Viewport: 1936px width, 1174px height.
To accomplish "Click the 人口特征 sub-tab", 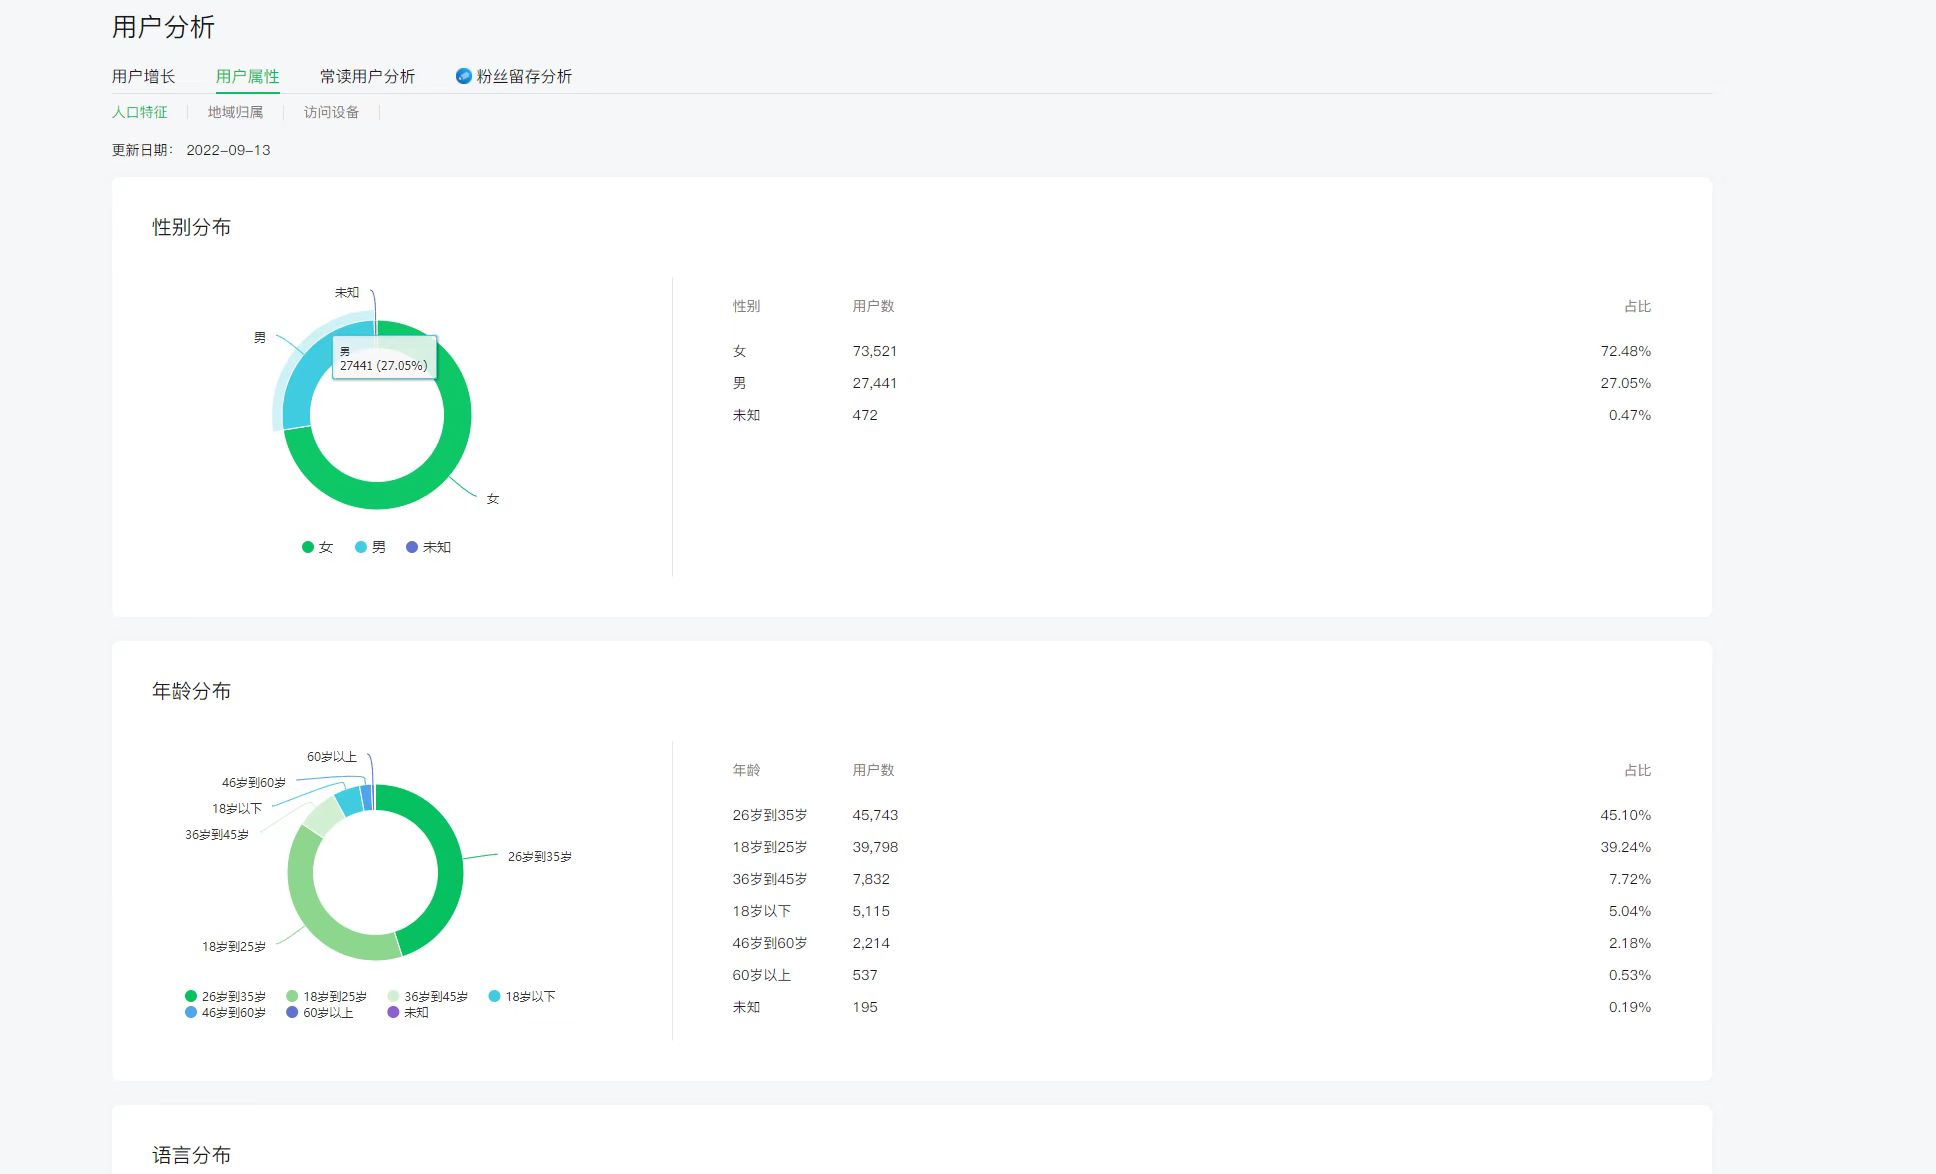I will click(x=139, y=112).
